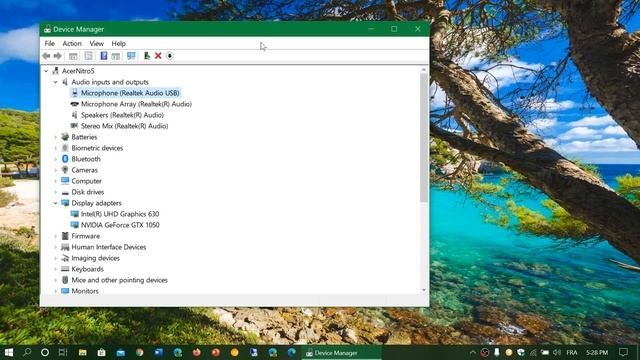The image size is (640, 360).
Task: Expand the Firmware category arrow
Action: point(56,236)
